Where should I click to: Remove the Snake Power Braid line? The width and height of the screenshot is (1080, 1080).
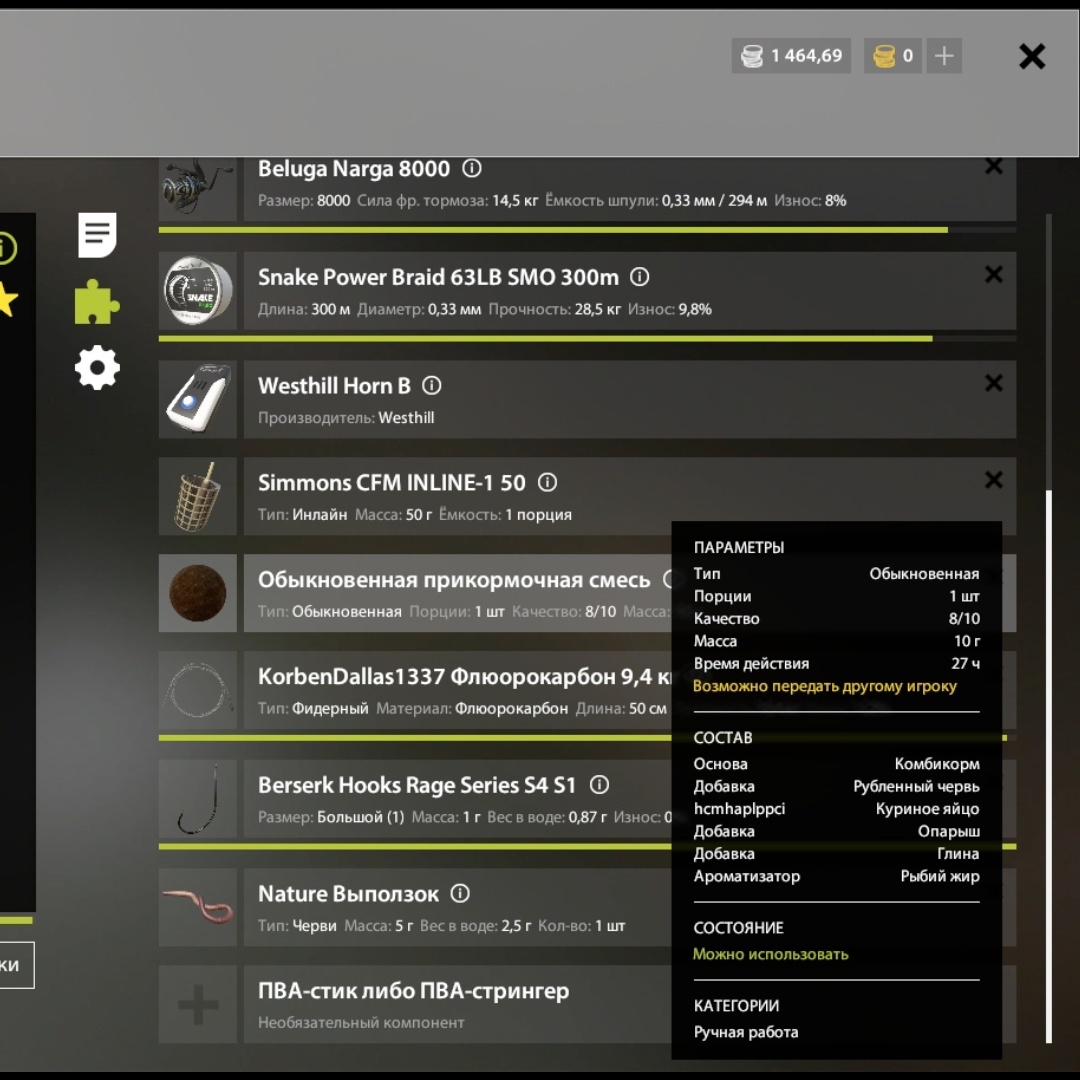(x=993, y=274)
